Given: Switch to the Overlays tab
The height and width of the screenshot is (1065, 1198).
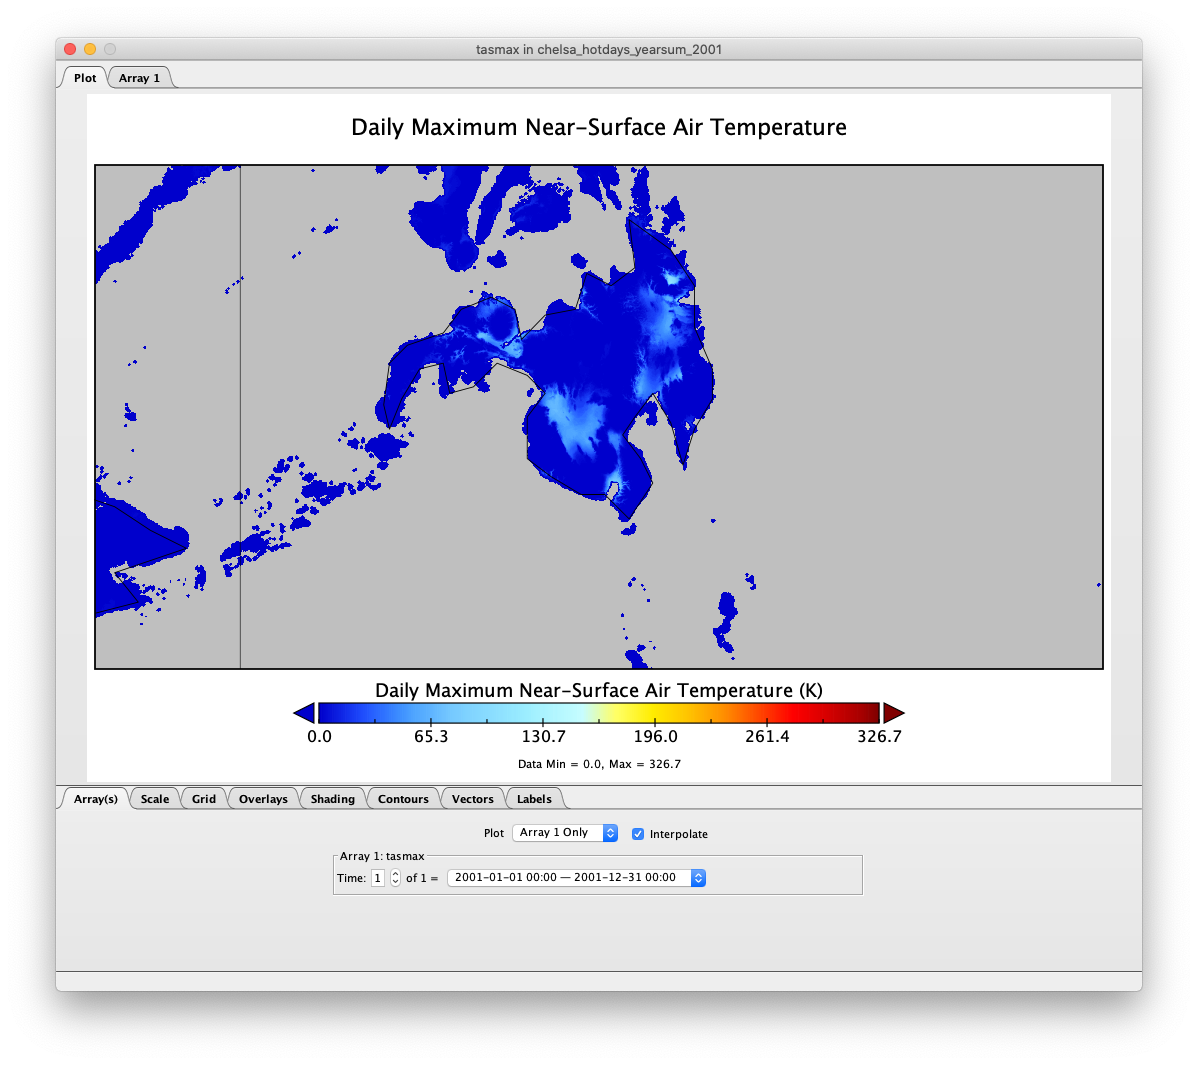Looking at the screenshot, I should 264,798.
